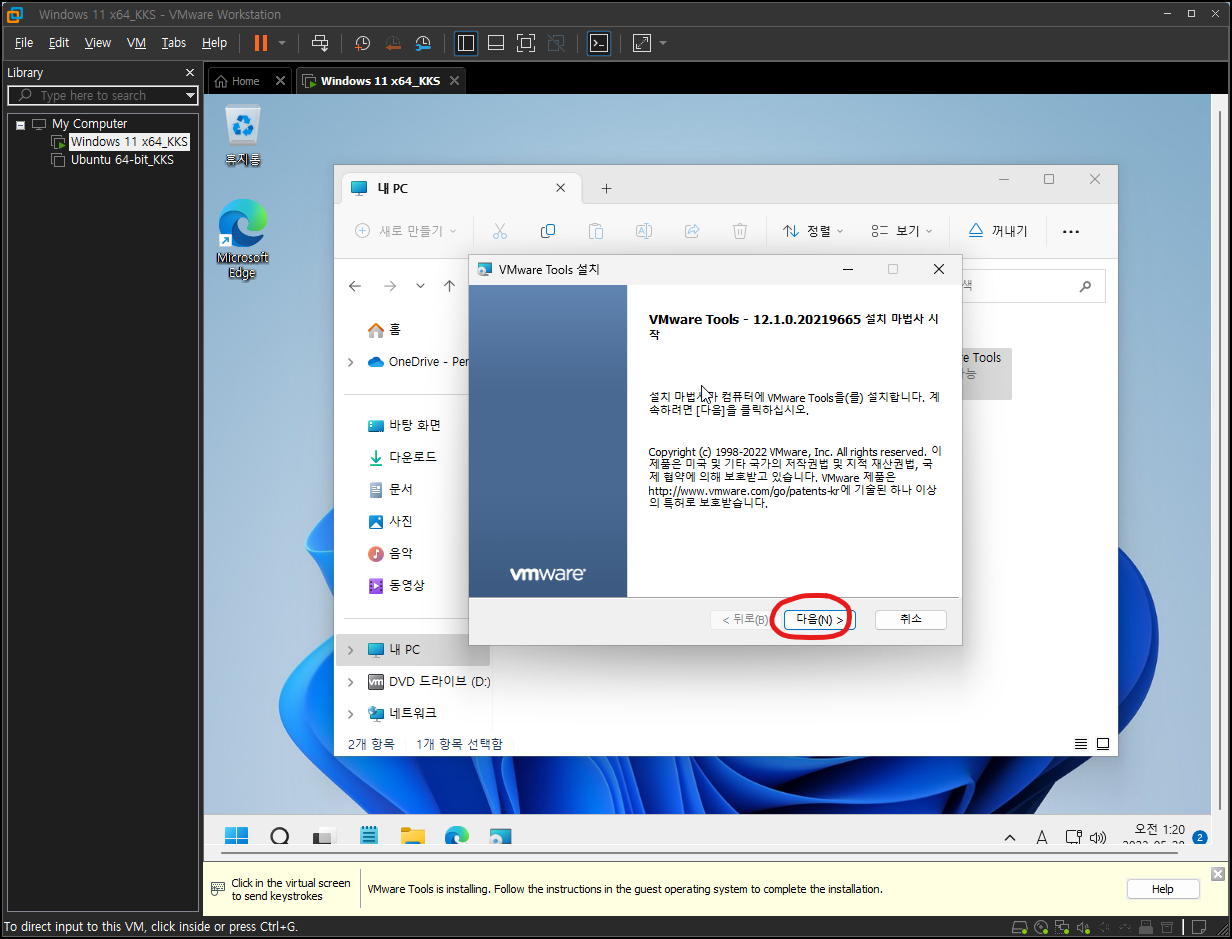Open the Edit menu
The image size is (1232, 939).
pos(59,43)
